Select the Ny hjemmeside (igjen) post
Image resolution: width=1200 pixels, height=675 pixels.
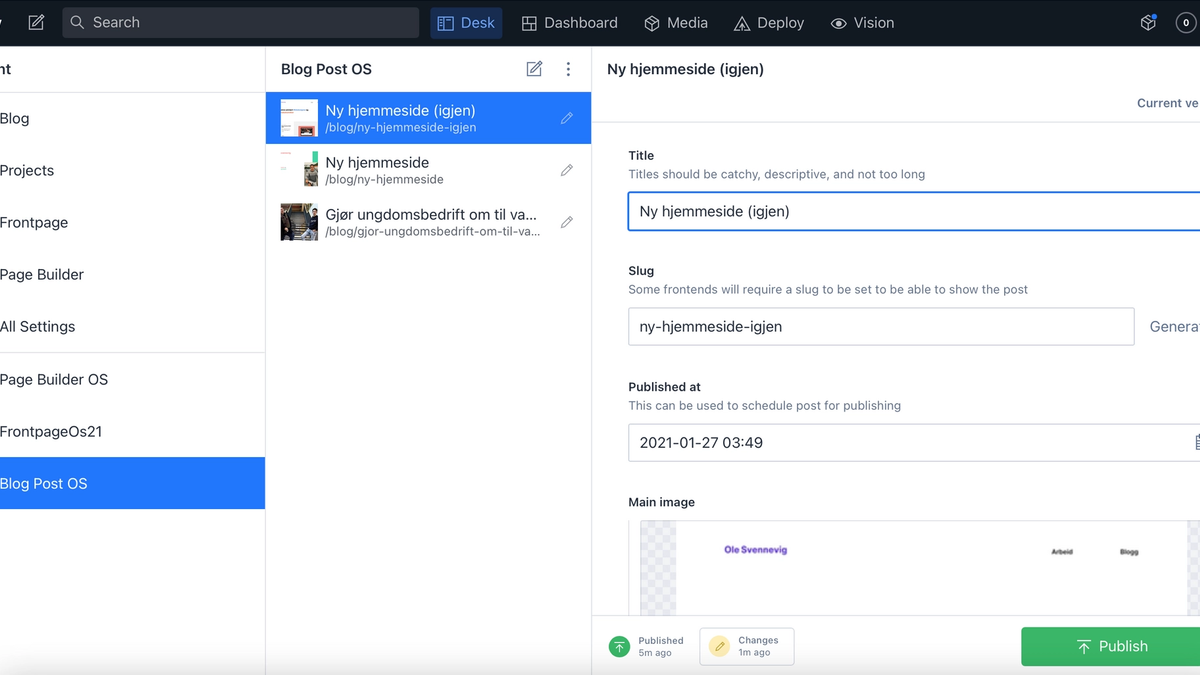pyautogui.click(x=429, y=118)
